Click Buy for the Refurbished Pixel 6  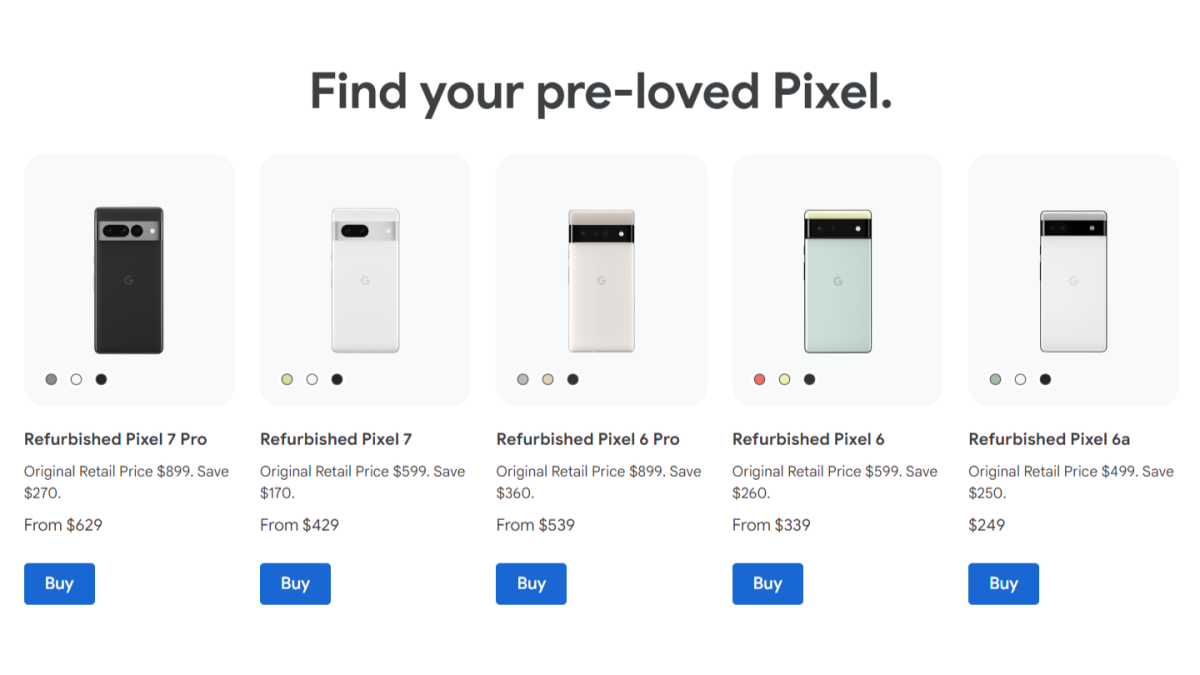pyautogui.click(x=767, y=583)
